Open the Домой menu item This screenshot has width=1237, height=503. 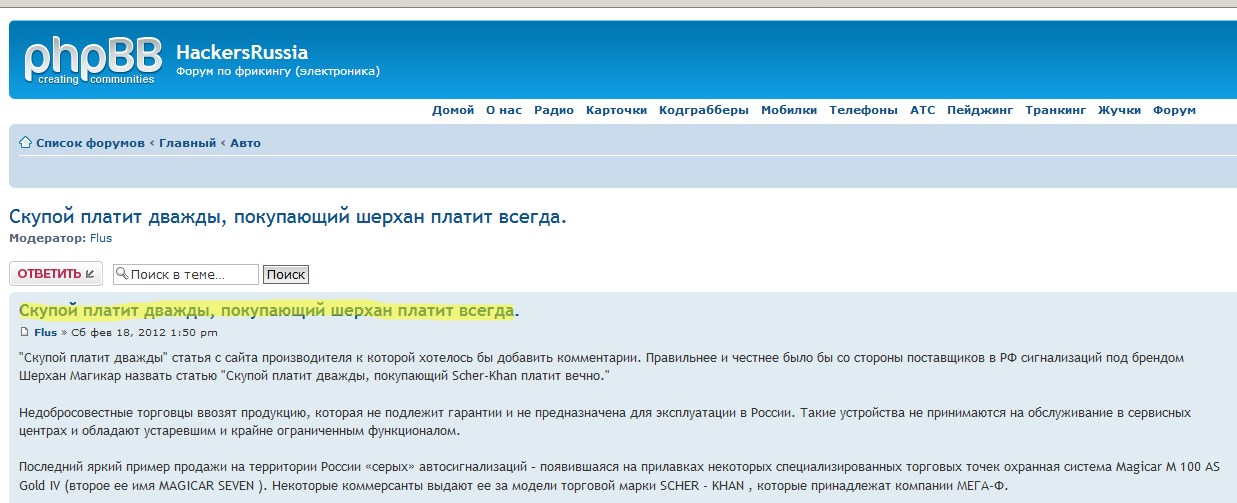click(453, 110)
